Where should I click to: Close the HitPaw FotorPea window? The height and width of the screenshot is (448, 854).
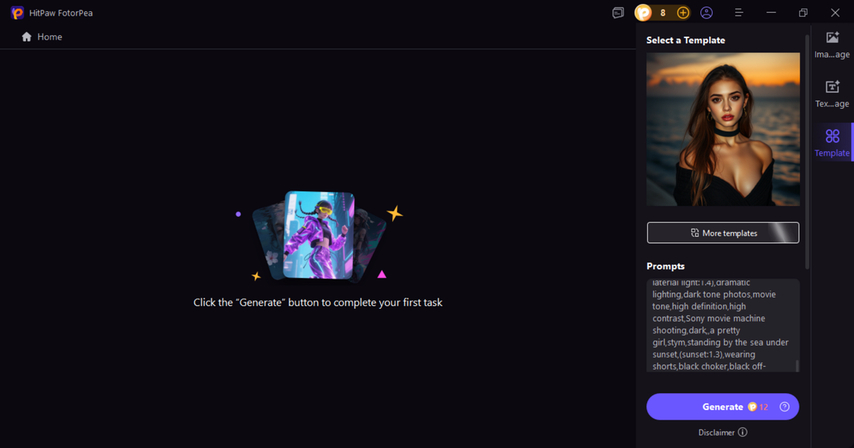pos(835,13)
